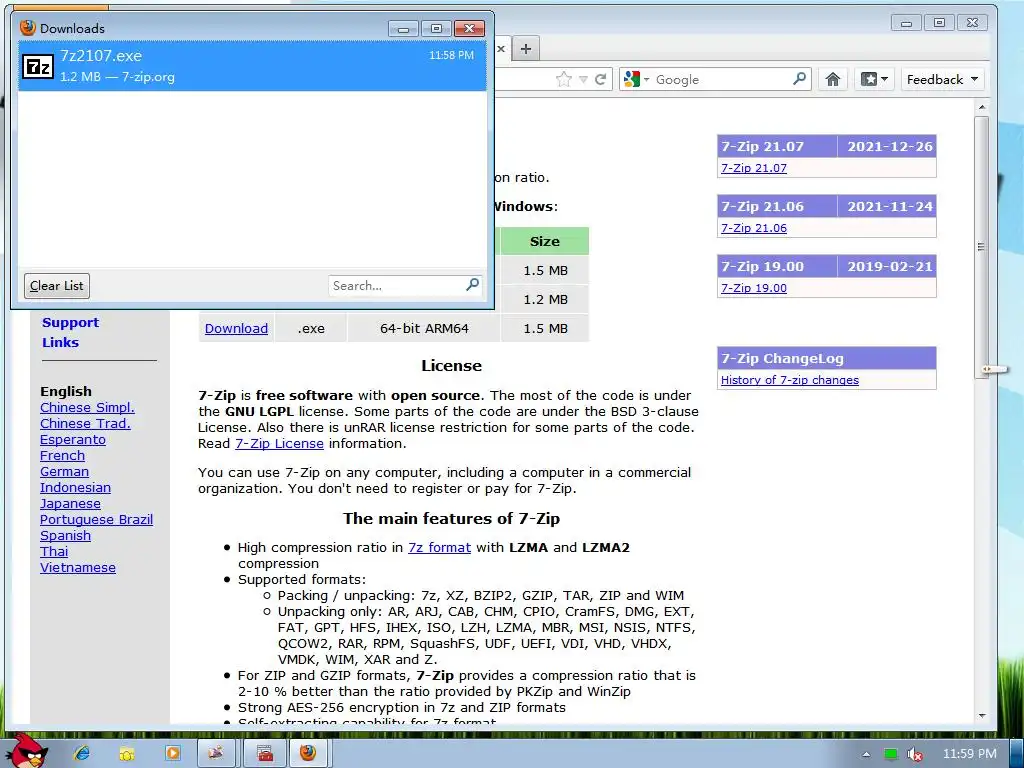Screen dimensions: 1024x768
Task: Open the Support sidebar link
Action: point(71,323)
